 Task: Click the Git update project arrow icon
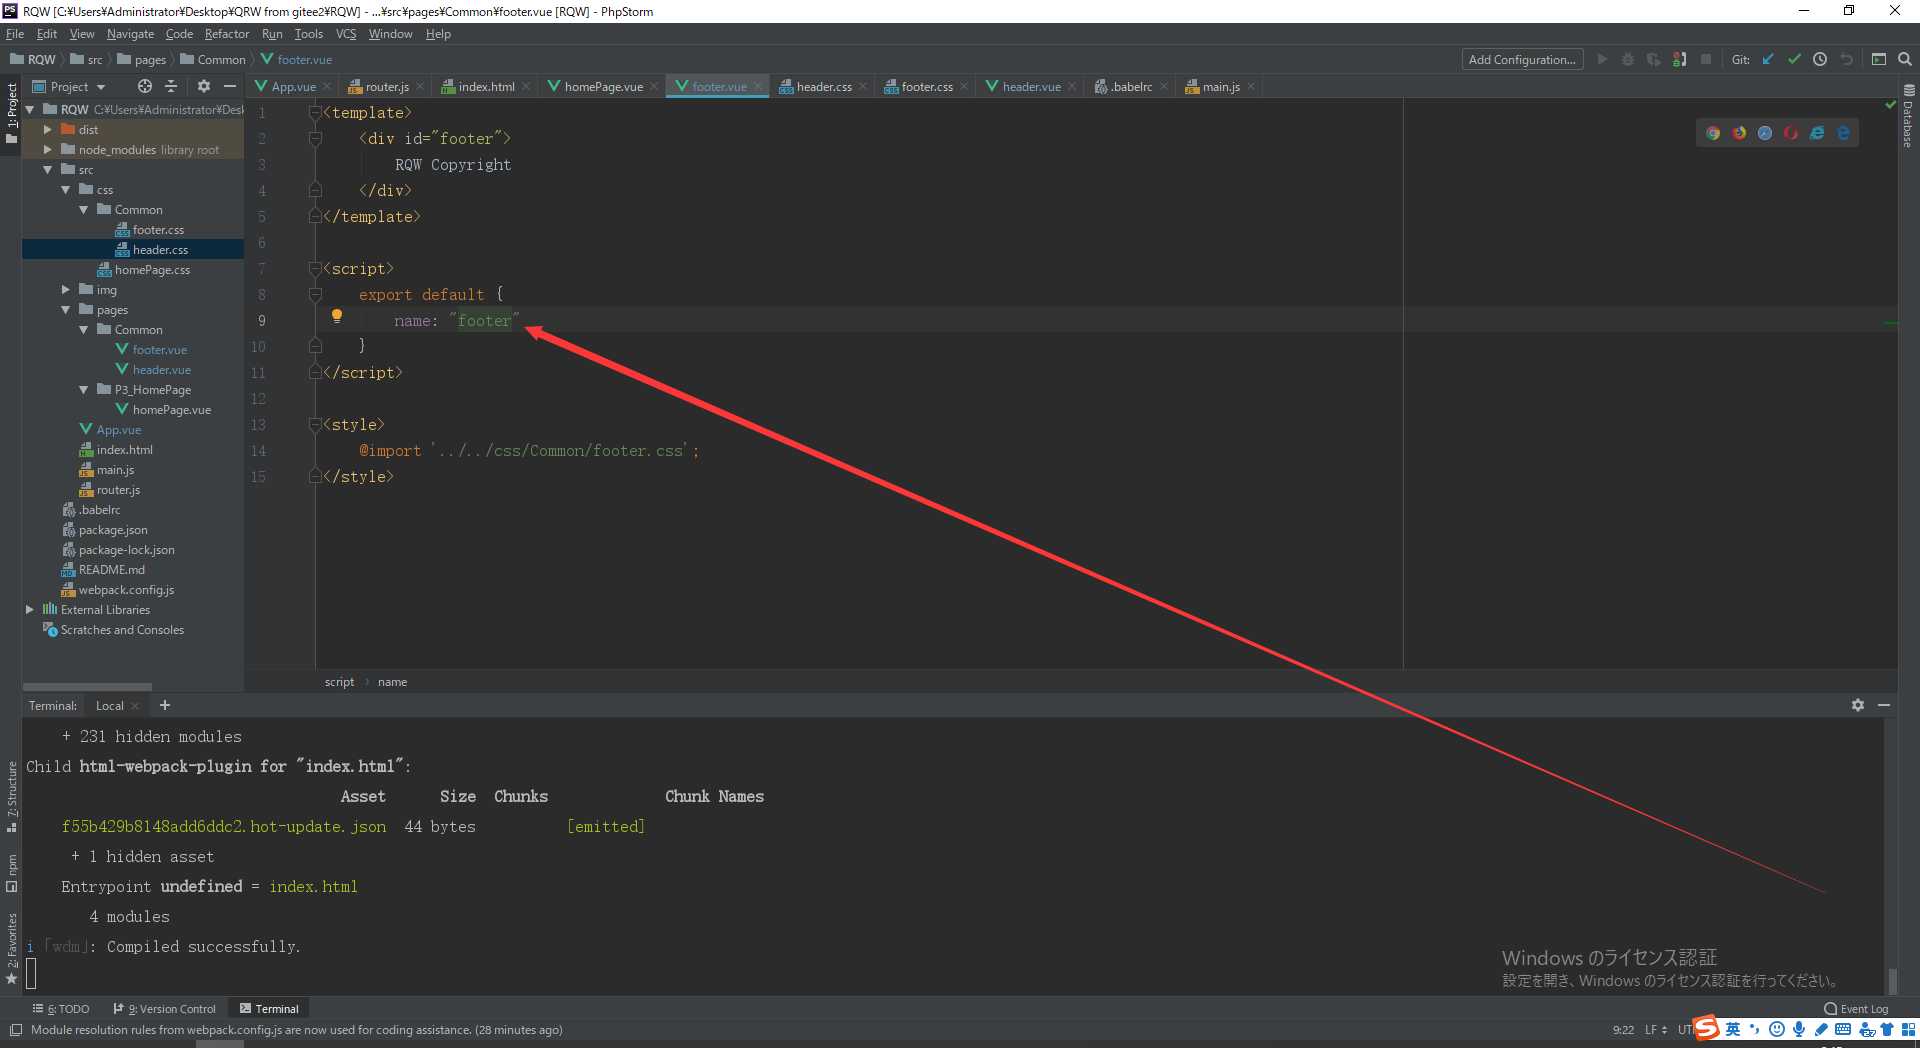pos(1768,60)
